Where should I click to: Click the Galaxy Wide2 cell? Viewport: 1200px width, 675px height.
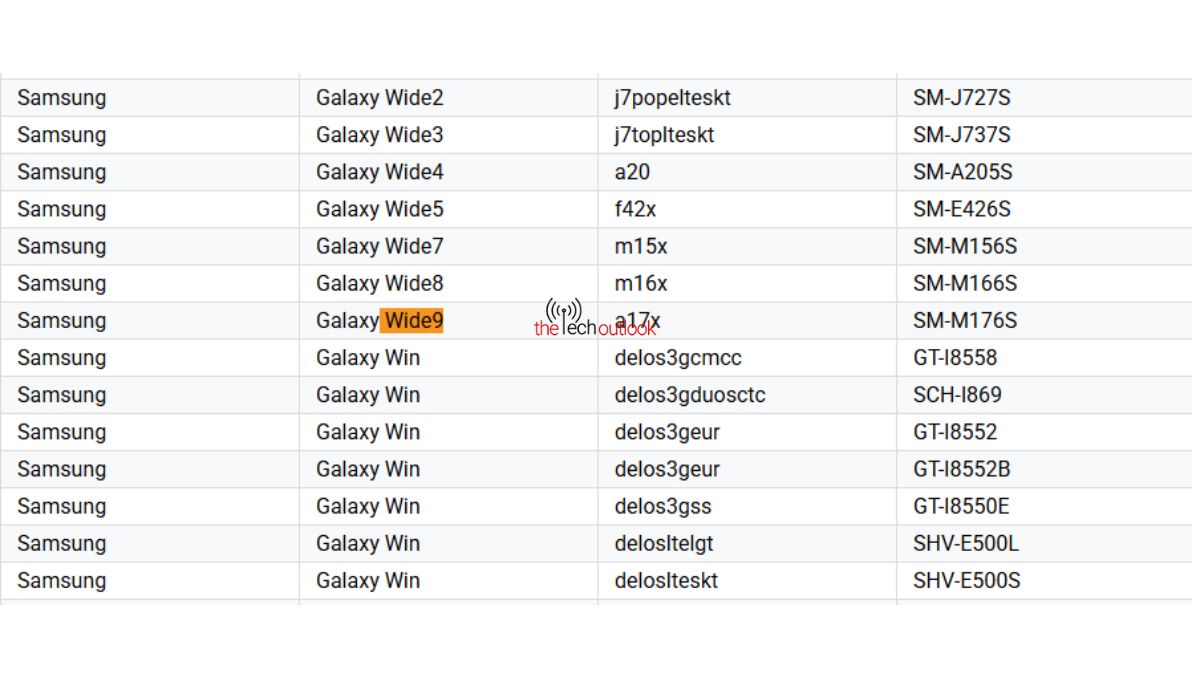[449, 98]
